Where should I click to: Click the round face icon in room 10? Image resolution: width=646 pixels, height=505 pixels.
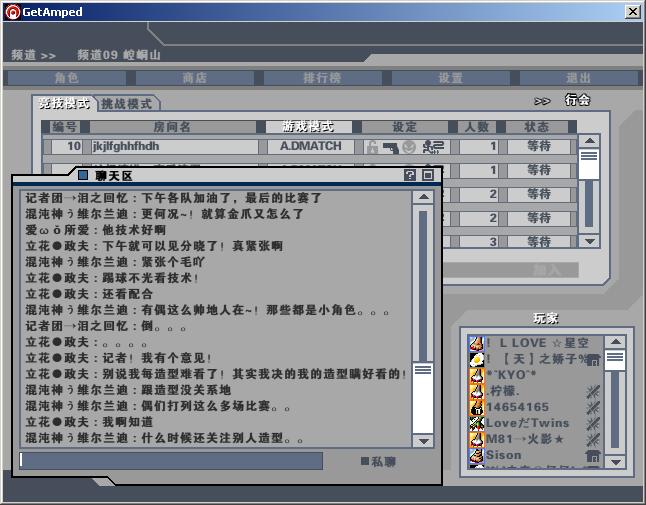click(x=409, y=147)
